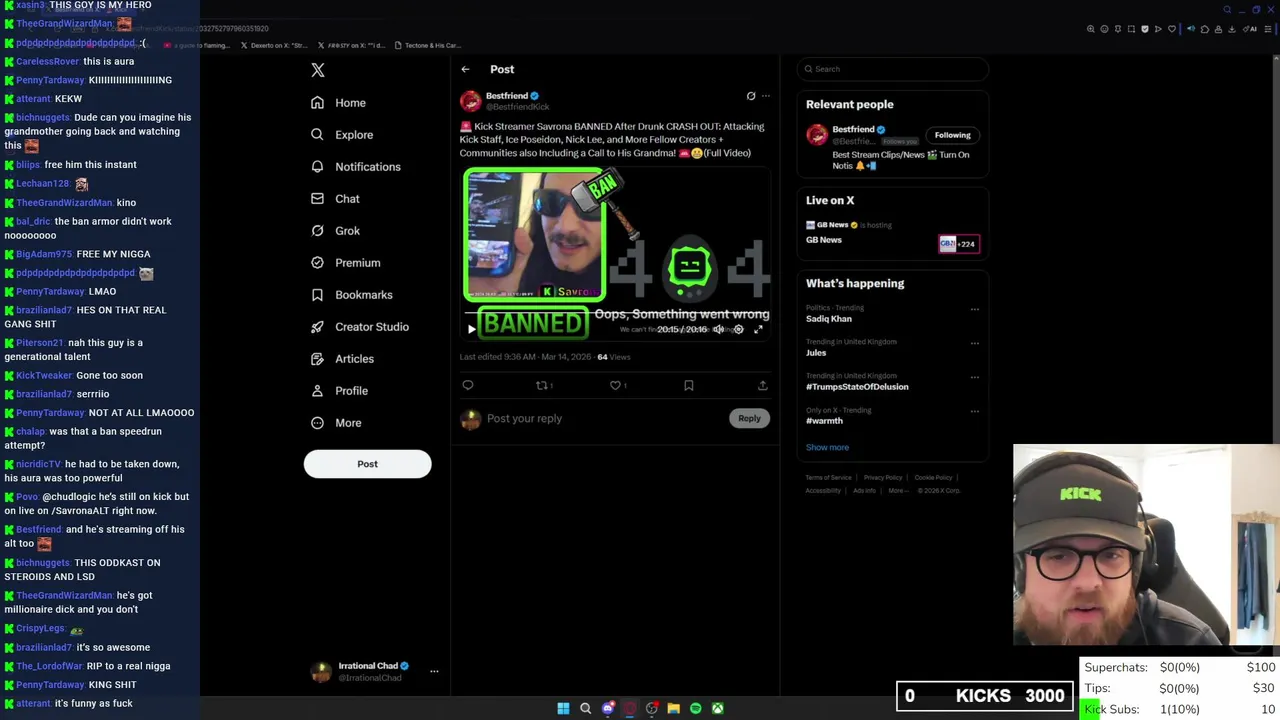Open the Cookie Policy footer link
This screenshot has width=1280, height=720.
(933, 478)
